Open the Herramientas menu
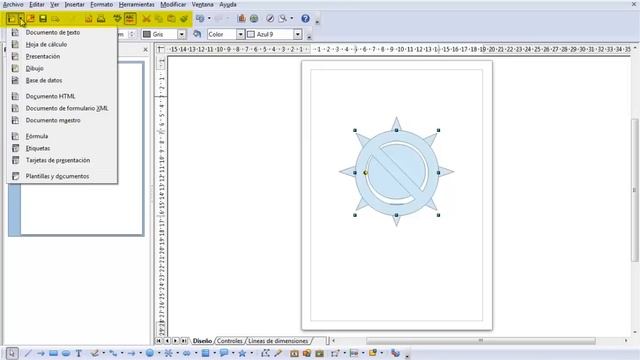 pyautogui.click(x=137, y=4)
